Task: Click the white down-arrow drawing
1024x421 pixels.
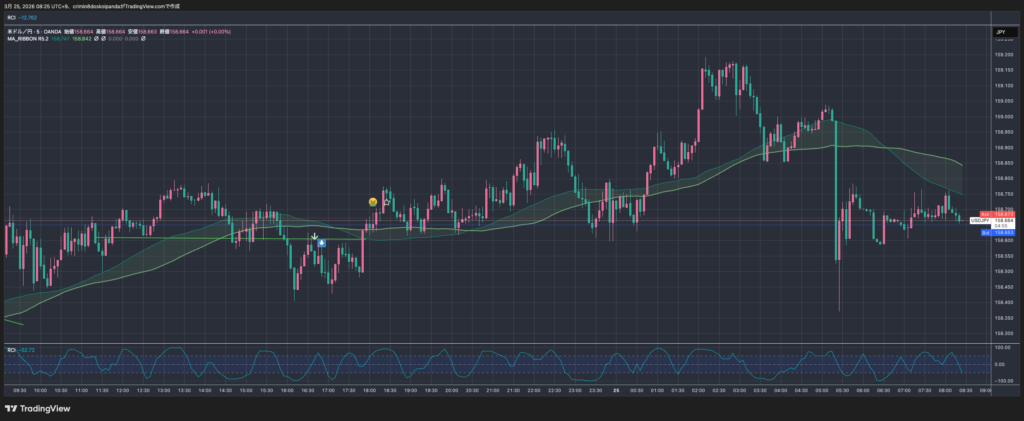Action: [x=315, y=237]
